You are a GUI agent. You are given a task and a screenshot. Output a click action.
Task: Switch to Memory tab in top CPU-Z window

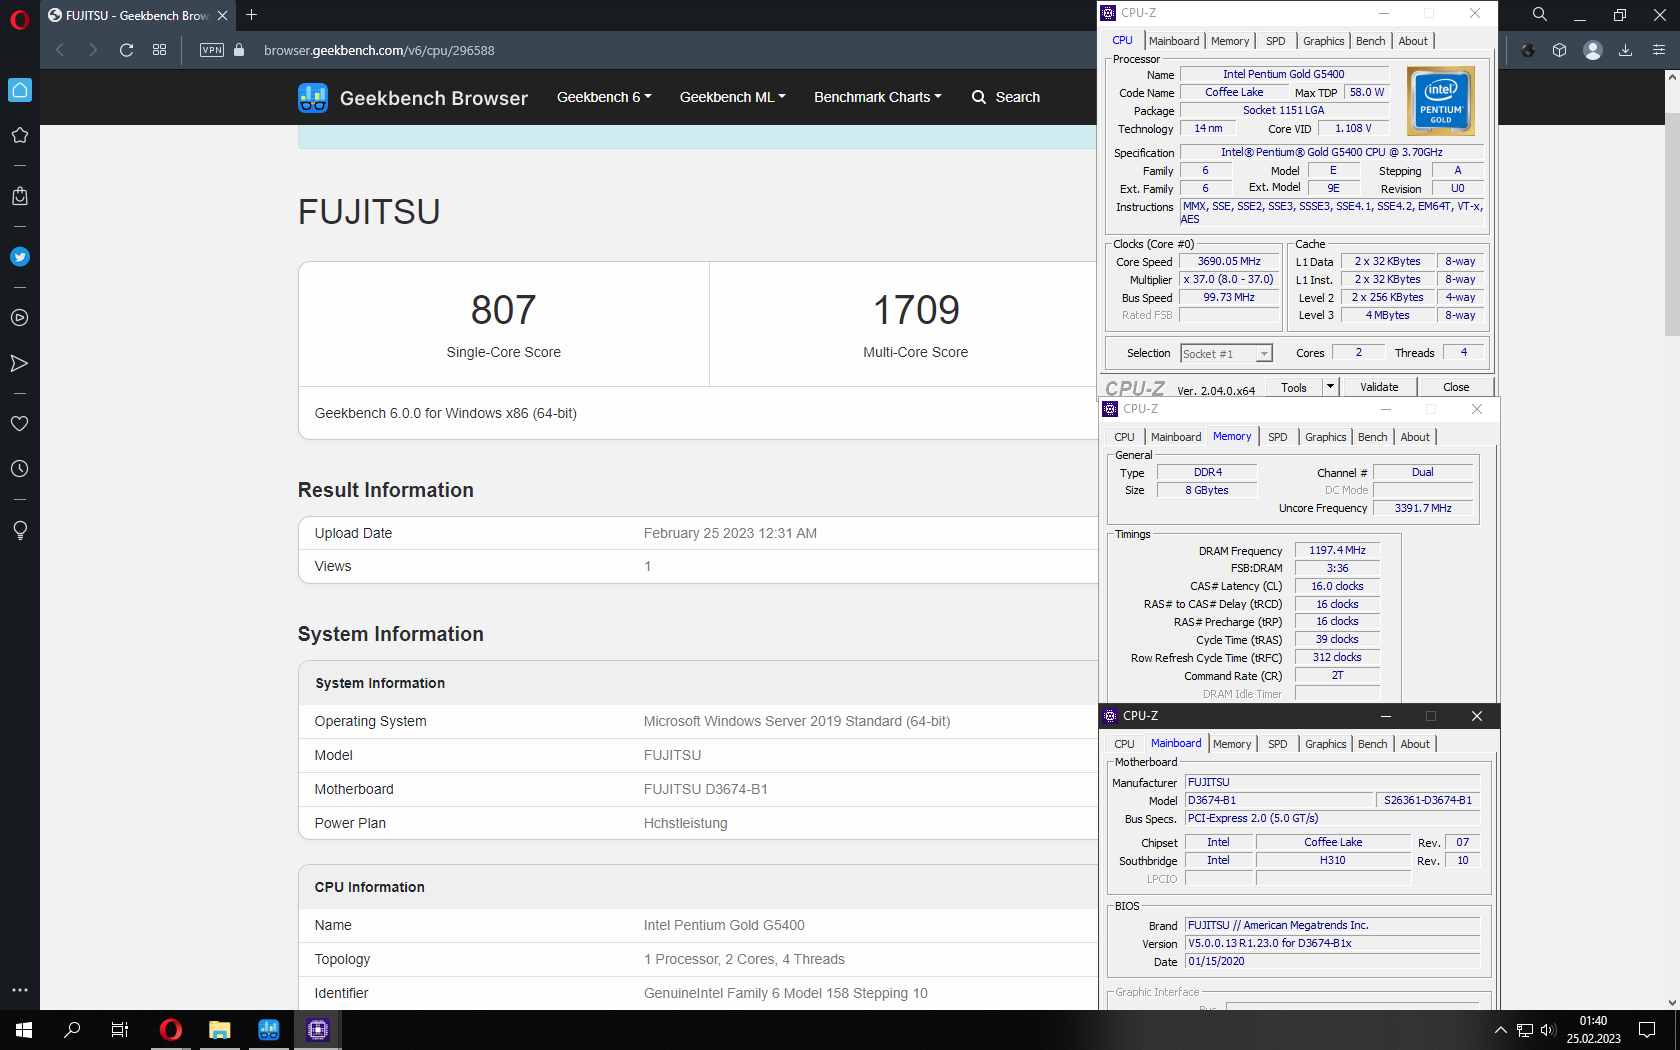pos(1230,41)
